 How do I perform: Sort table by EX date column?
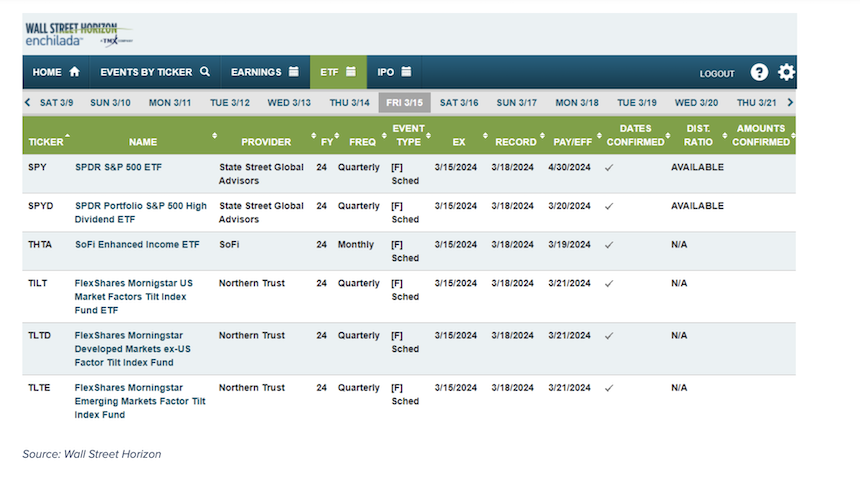[459, 142]
